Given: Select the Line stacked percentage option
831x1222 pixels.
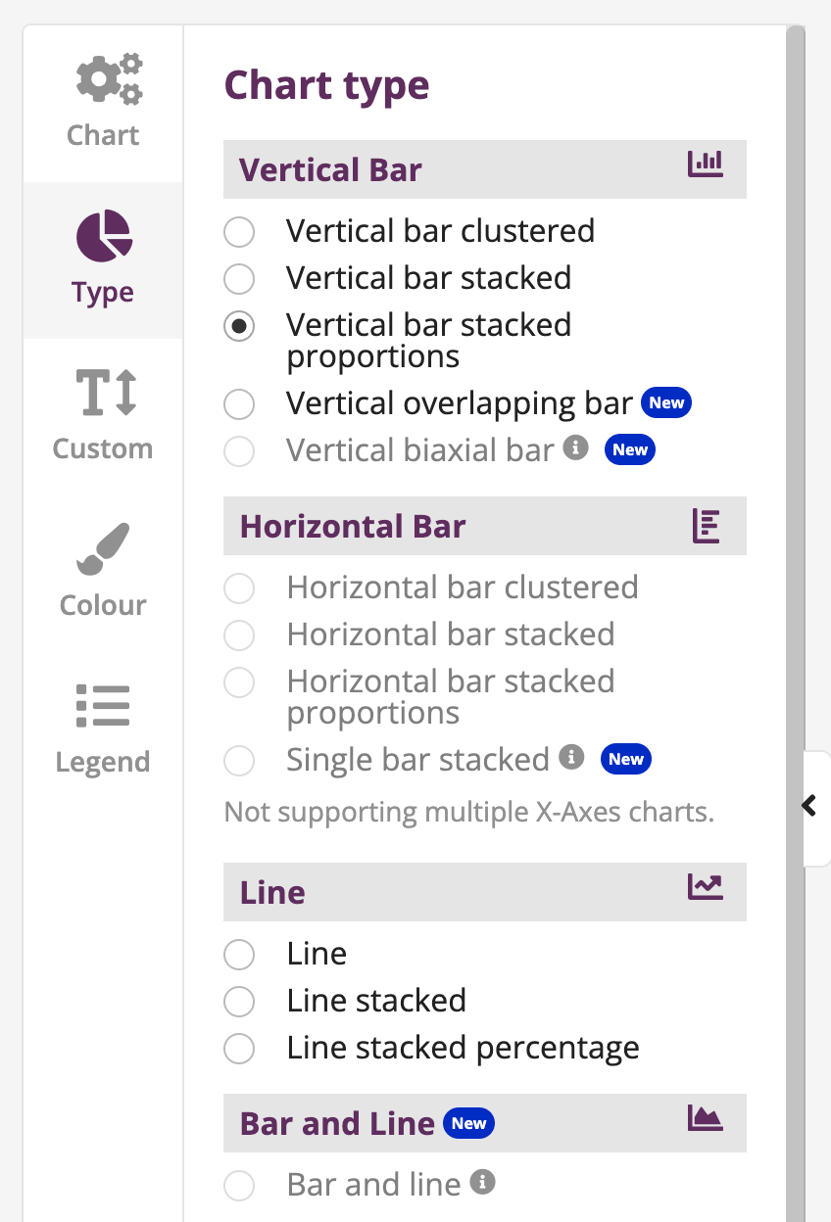Looking at the screenshot, I should (x=239, y=1048).
